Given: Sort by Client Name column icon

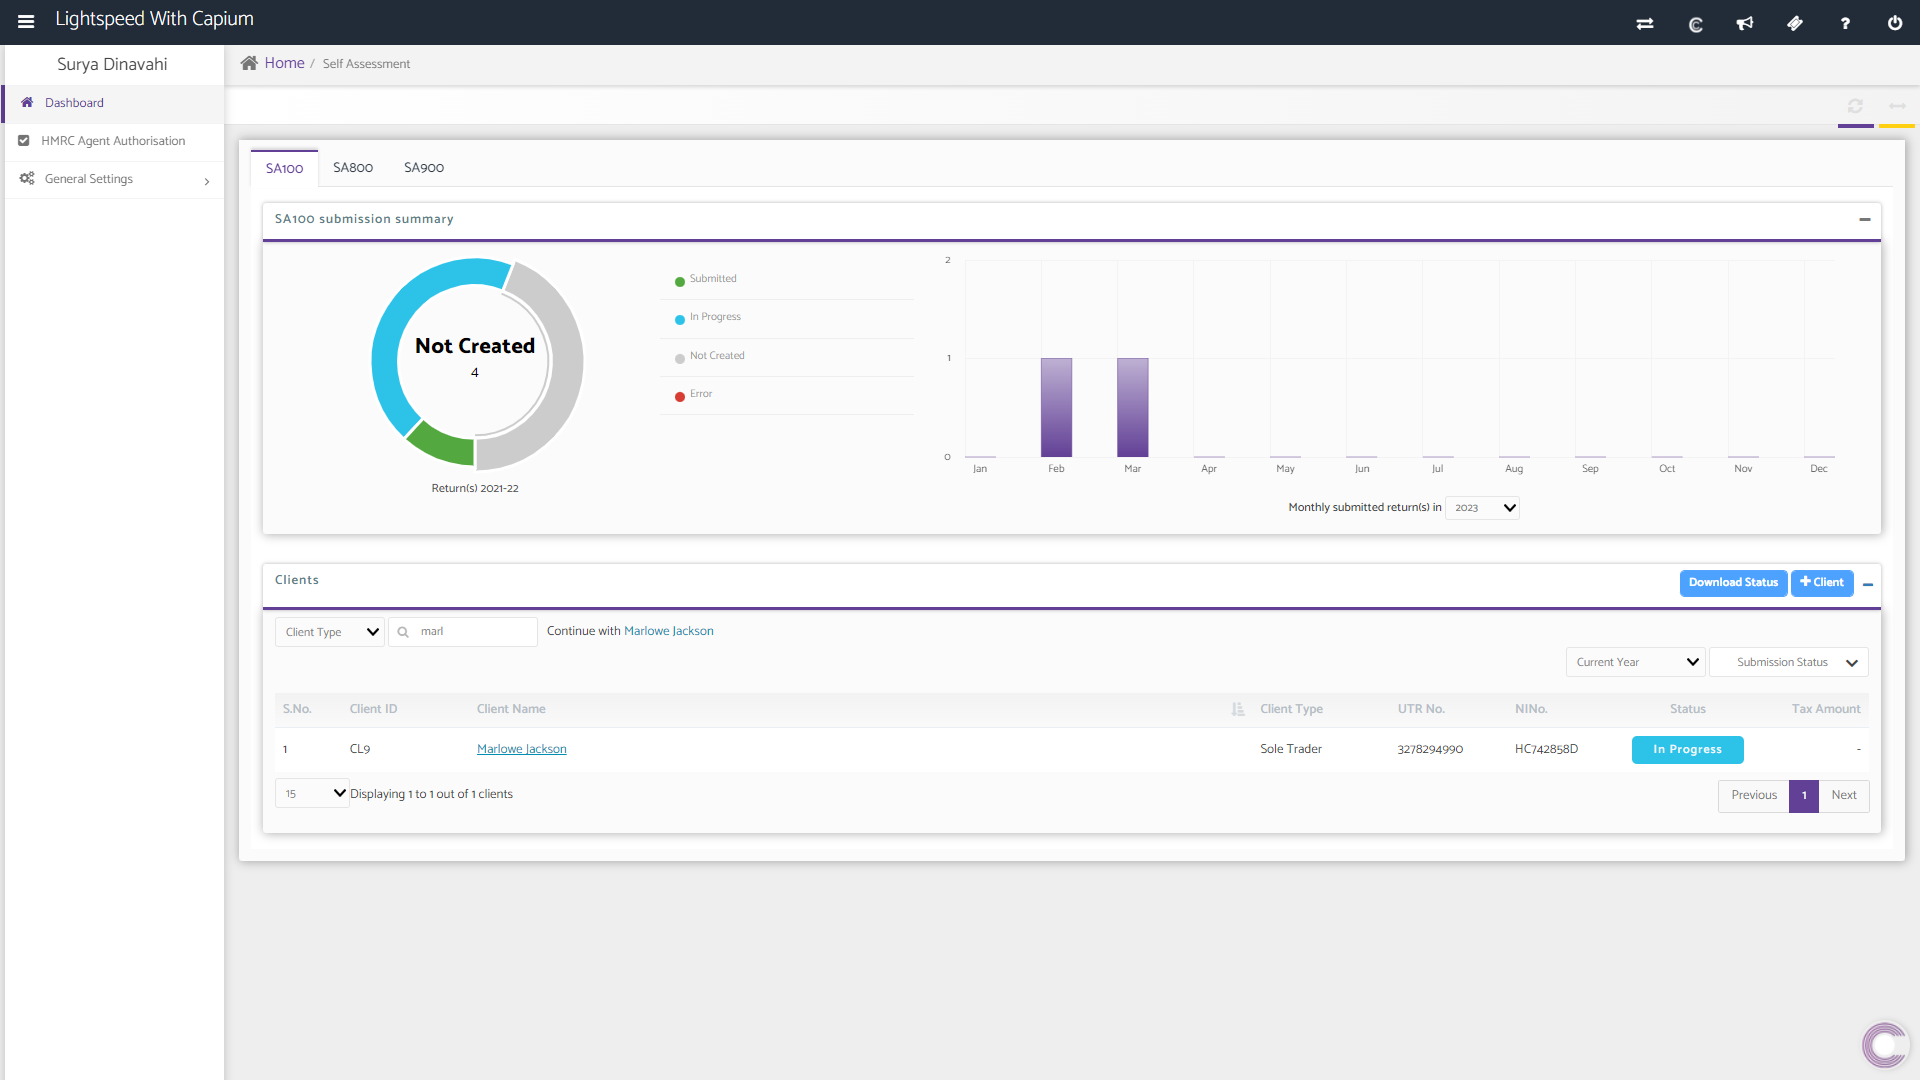Looking at the screenshot, I should (x=1238, y=709).
